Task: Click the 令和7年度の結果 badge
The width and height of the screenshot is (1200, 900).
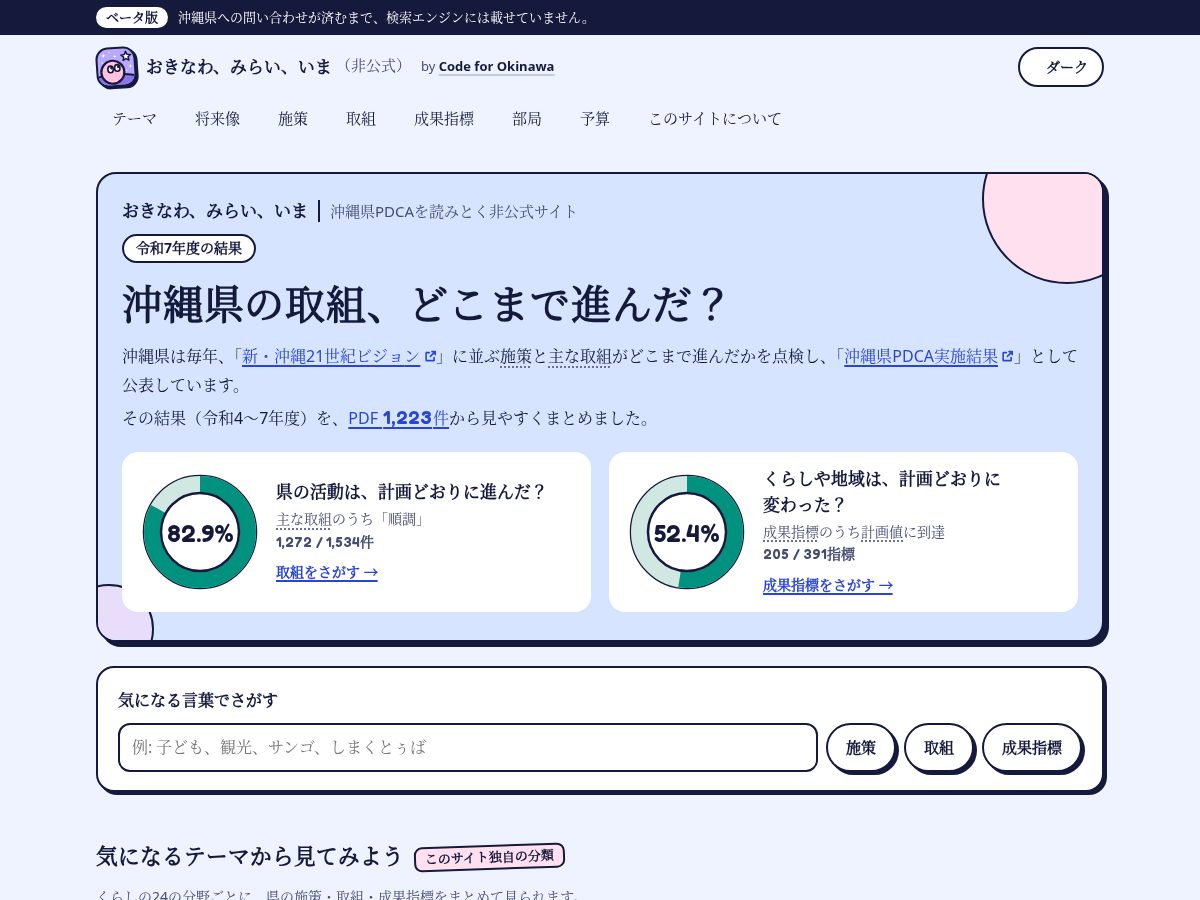Action: click(189, 248)
